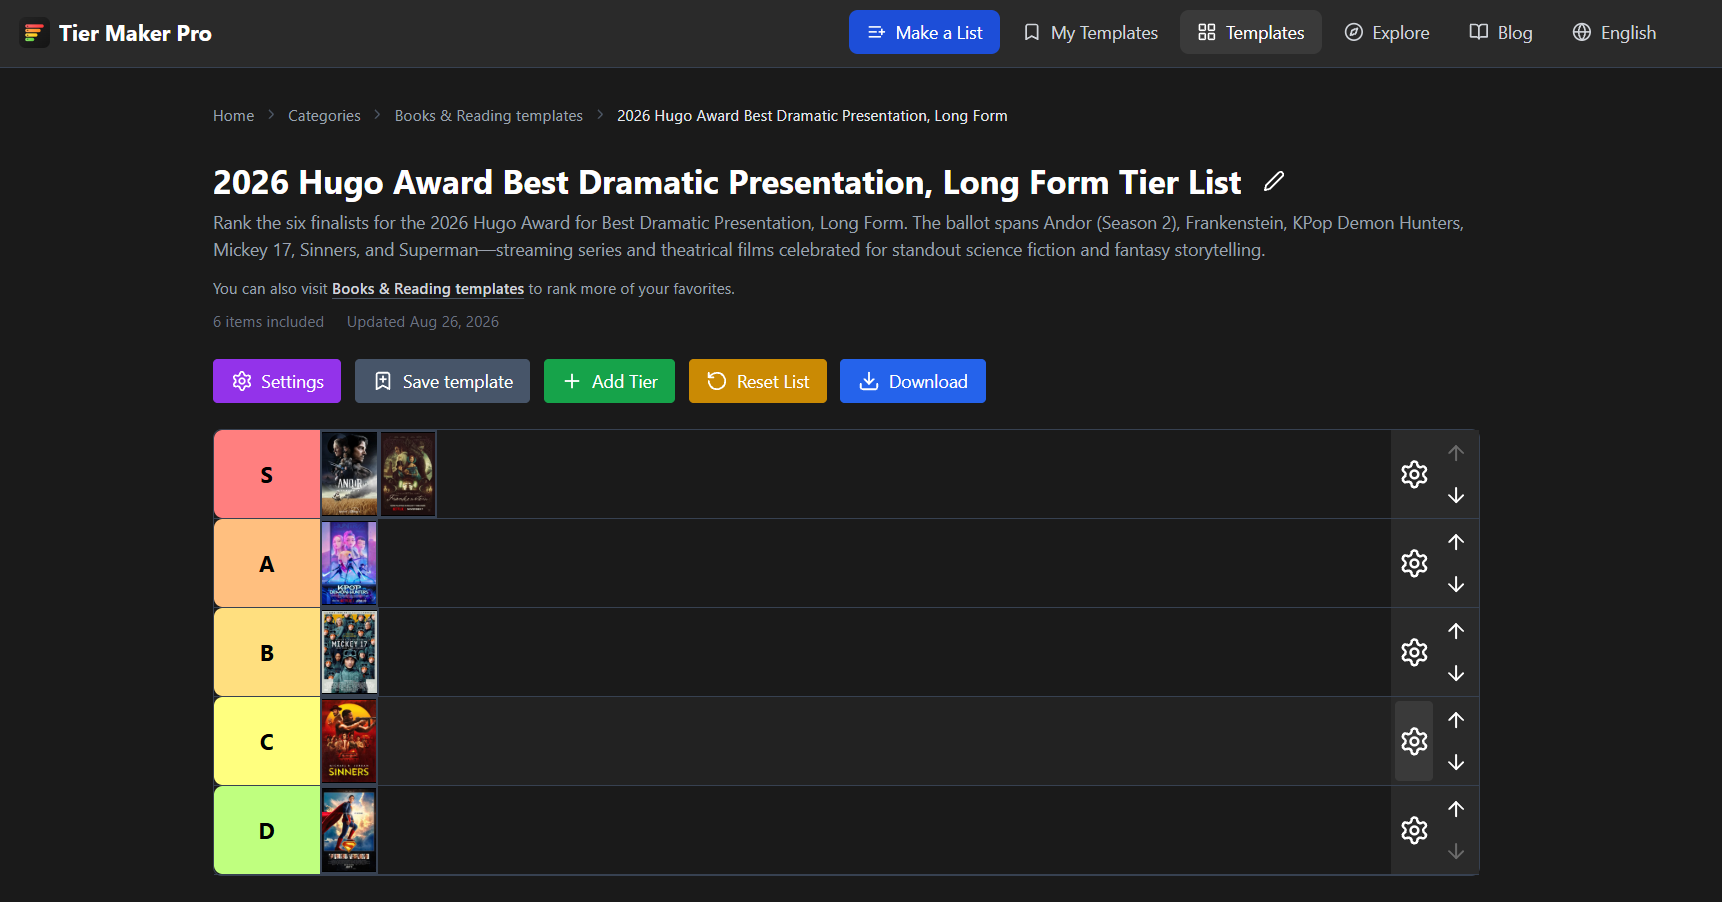The image size is (1722, 902).
Task: Click the green D tier label
Action: tap(267, 830)
